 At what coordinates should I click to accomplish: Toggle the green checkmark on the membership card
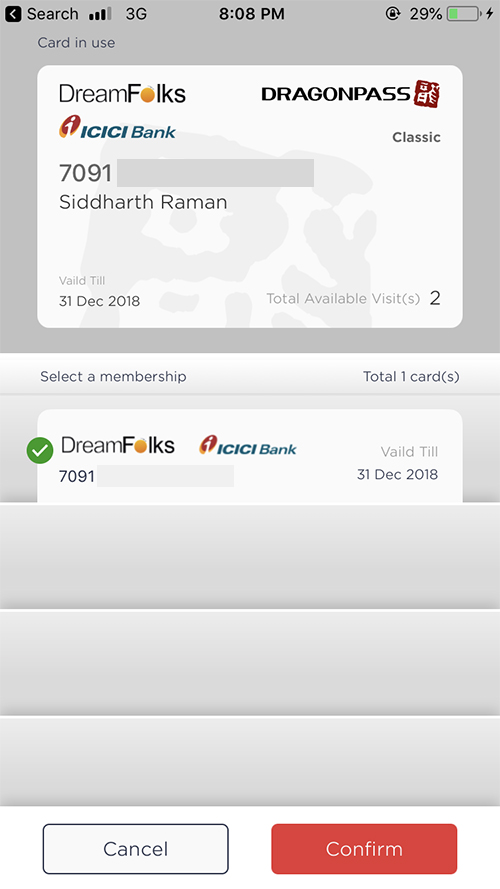[x=40, y=451]
